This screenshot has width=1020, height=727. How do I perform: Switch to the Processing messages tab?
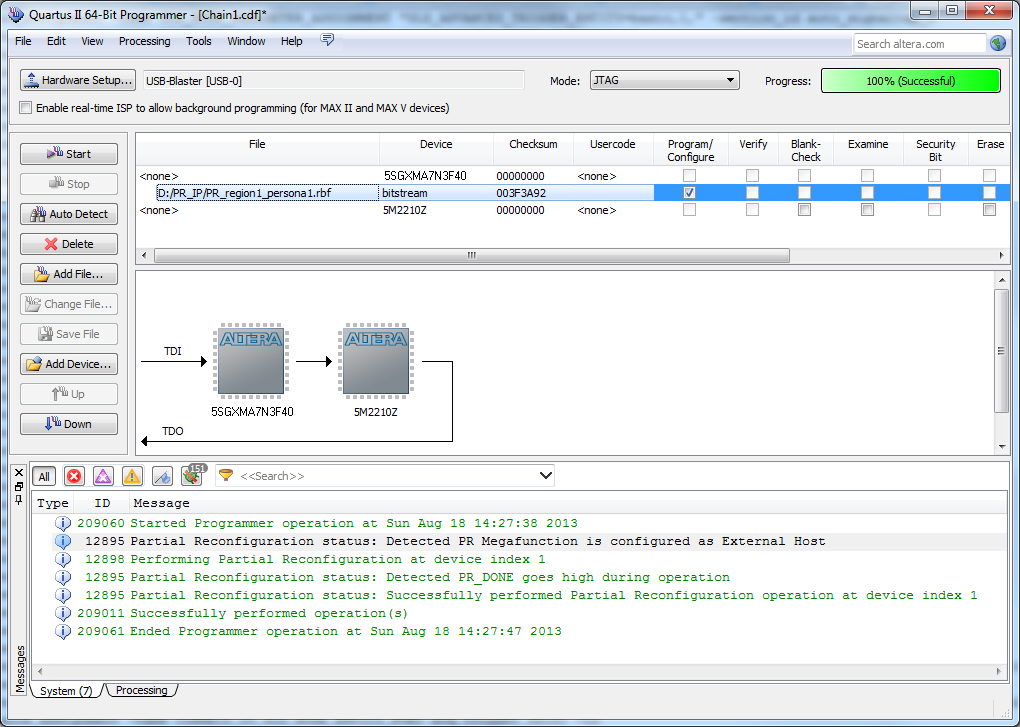pos(141,690)
